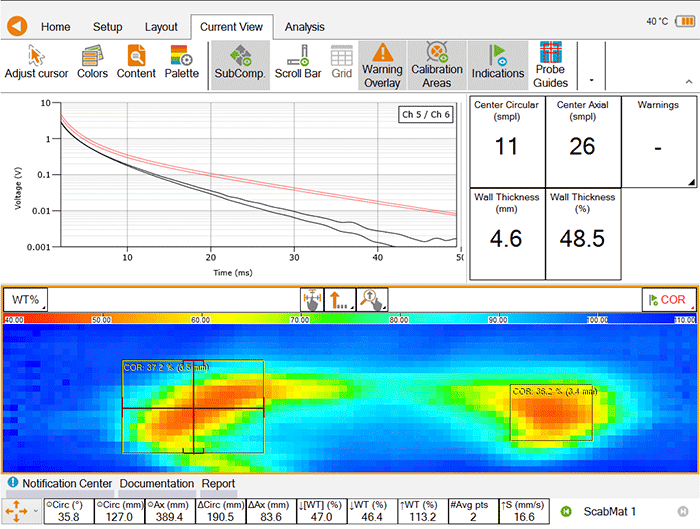Open the COR indication dropdown
This screenshot has width=700, height=529.
point(667,299)
